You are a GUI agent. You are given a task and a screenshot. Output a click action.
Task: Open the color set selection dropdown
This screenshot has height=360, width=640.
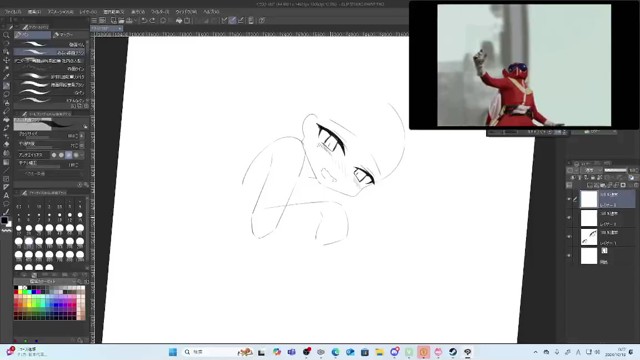pyautogui.click(x=45, y=282)
